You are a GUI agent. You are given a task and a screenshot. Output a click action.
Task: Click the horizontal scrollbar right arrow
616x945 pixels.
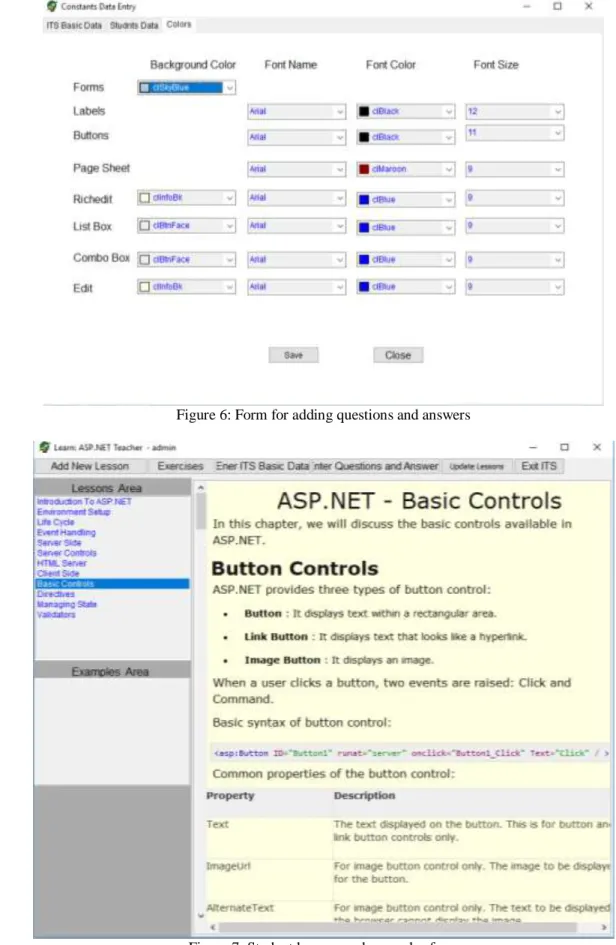pos(604,927)
